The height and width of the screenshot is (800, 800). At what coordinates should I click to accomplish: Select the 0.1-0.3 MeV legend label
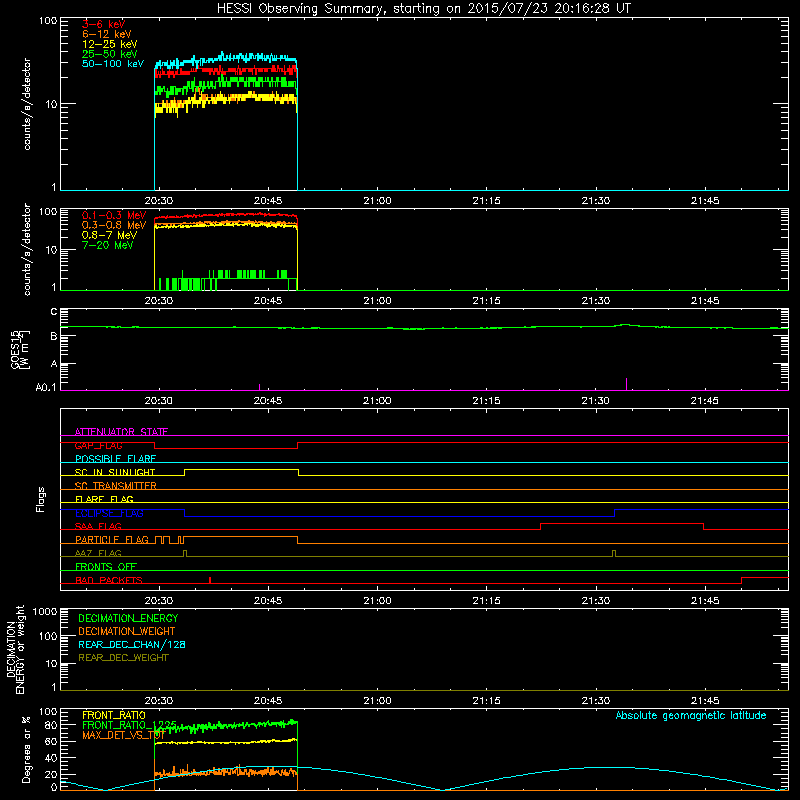114,215
